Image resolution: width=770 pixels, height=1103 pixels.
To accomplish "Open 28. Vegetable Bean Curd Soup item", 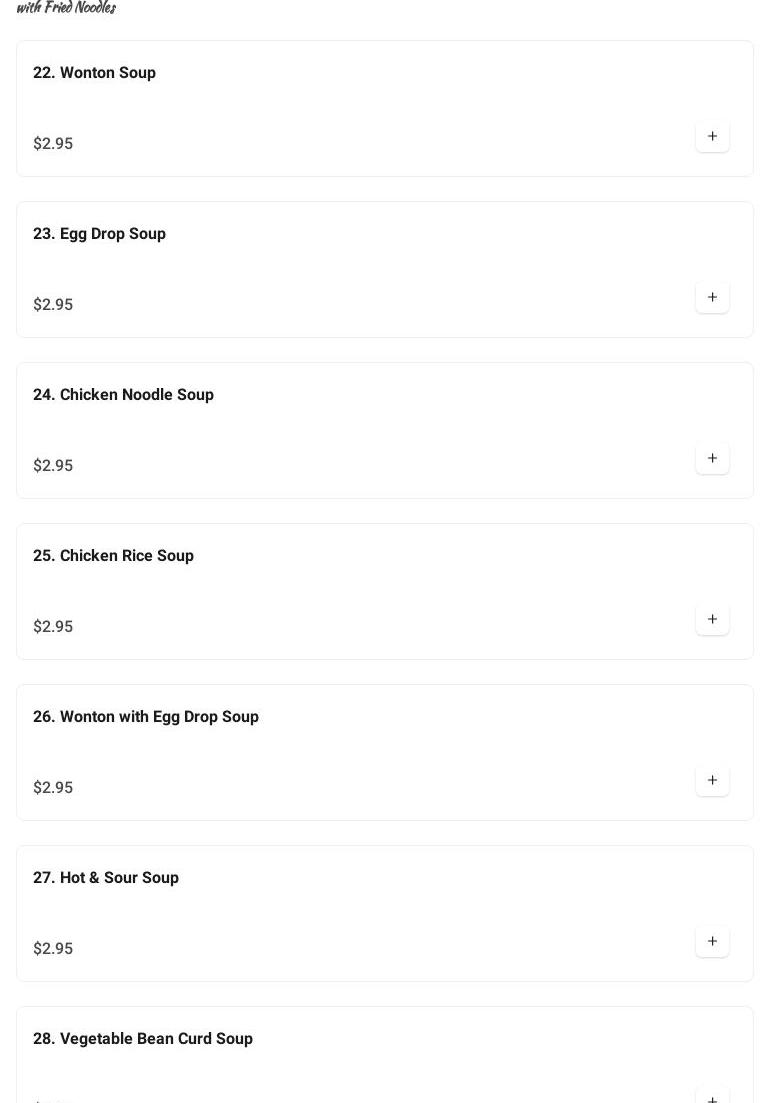I will coord(143,1039).
